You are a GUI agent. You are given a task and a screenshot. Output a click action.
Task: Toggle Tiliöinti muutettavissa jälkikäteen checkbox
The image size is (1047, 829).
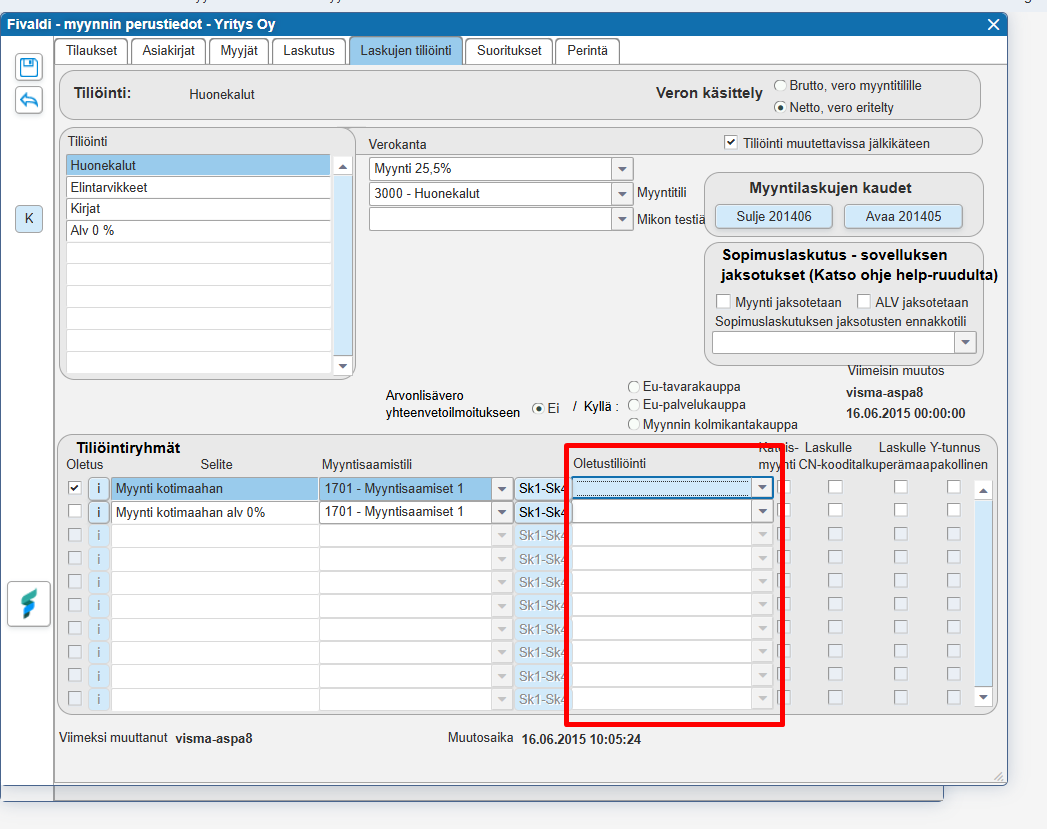click(x=731, y=143)
